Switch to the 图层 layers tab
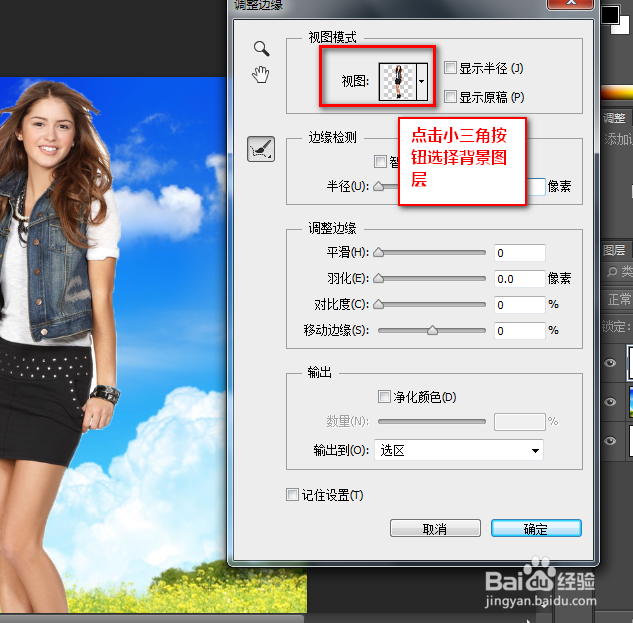Image resolution: width=633 pixels, height=623 pixels. point(614,250)
